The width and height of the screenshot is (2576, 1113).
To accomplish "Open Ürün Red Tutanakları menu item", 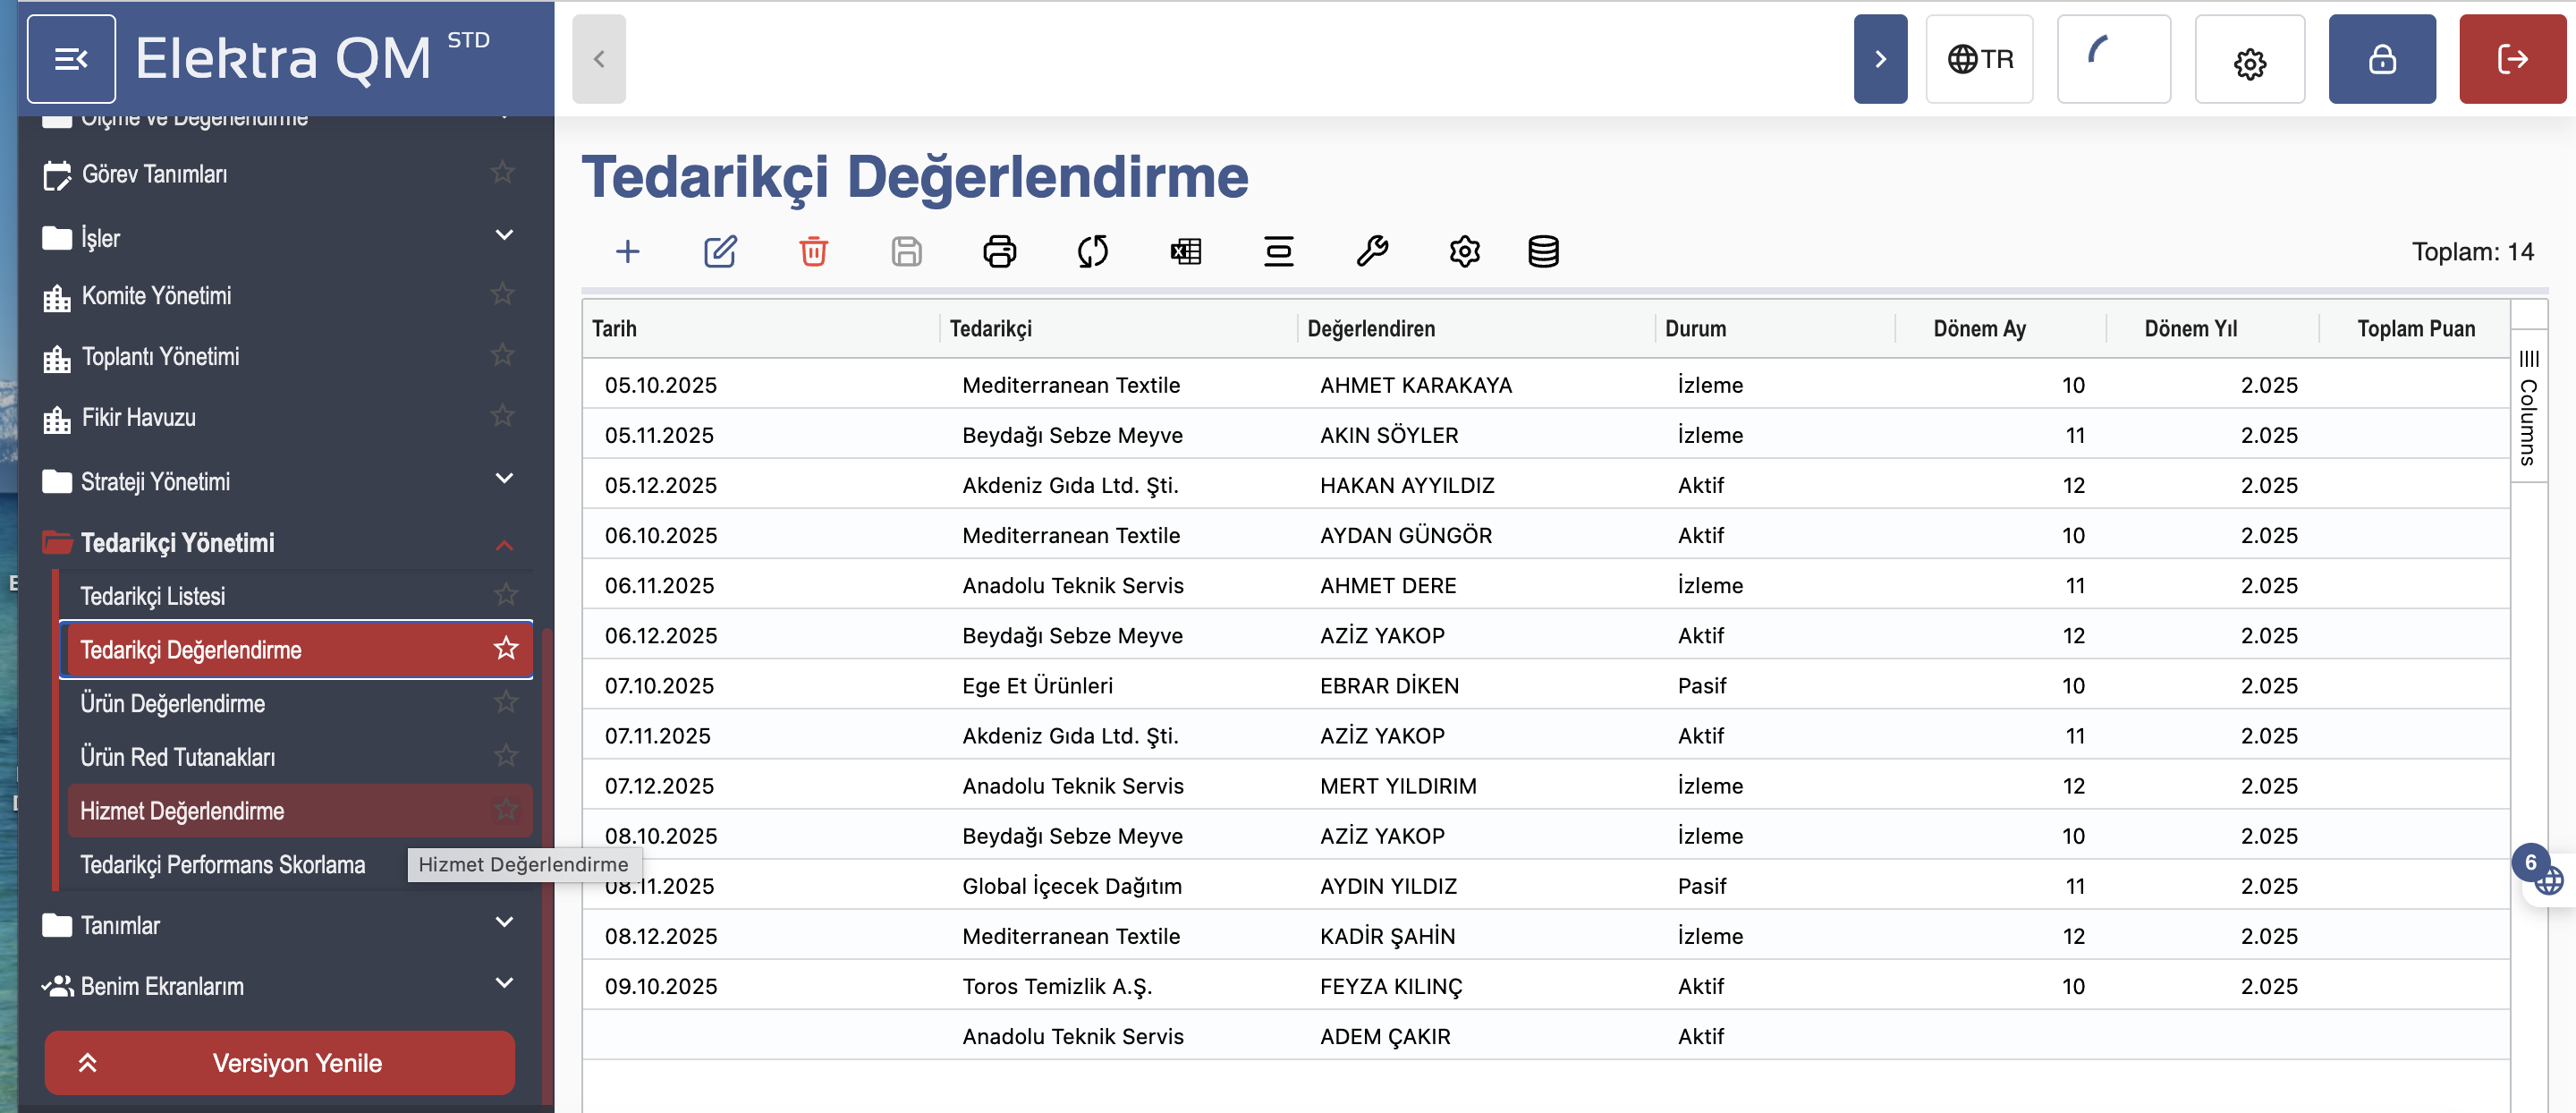I will (x=178, y=757).
